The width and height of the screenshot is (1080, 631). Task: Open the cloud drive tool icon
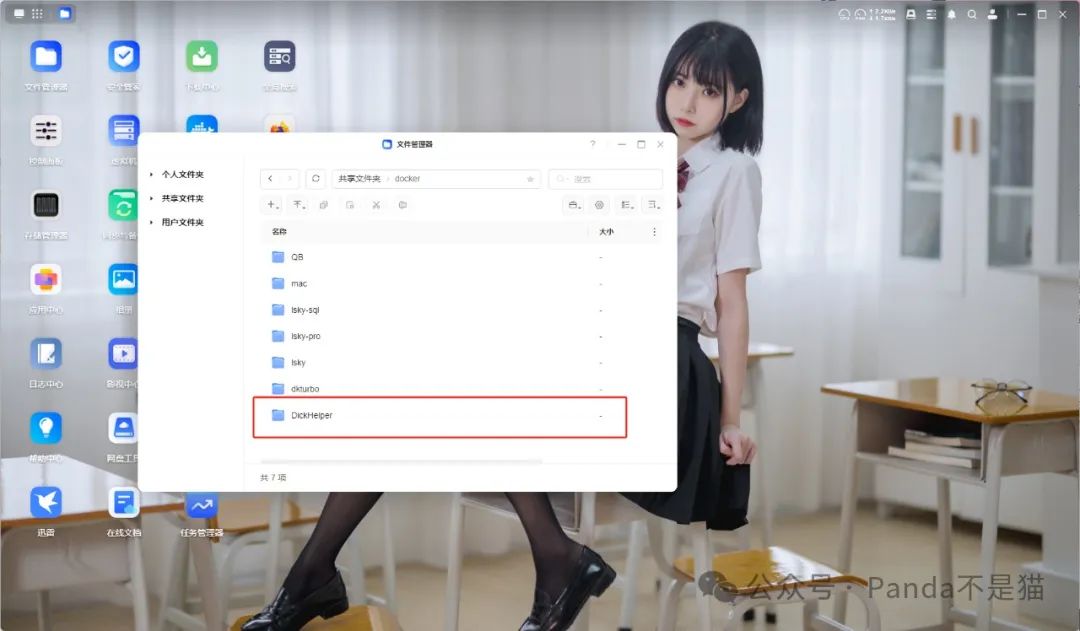[123, 428]
